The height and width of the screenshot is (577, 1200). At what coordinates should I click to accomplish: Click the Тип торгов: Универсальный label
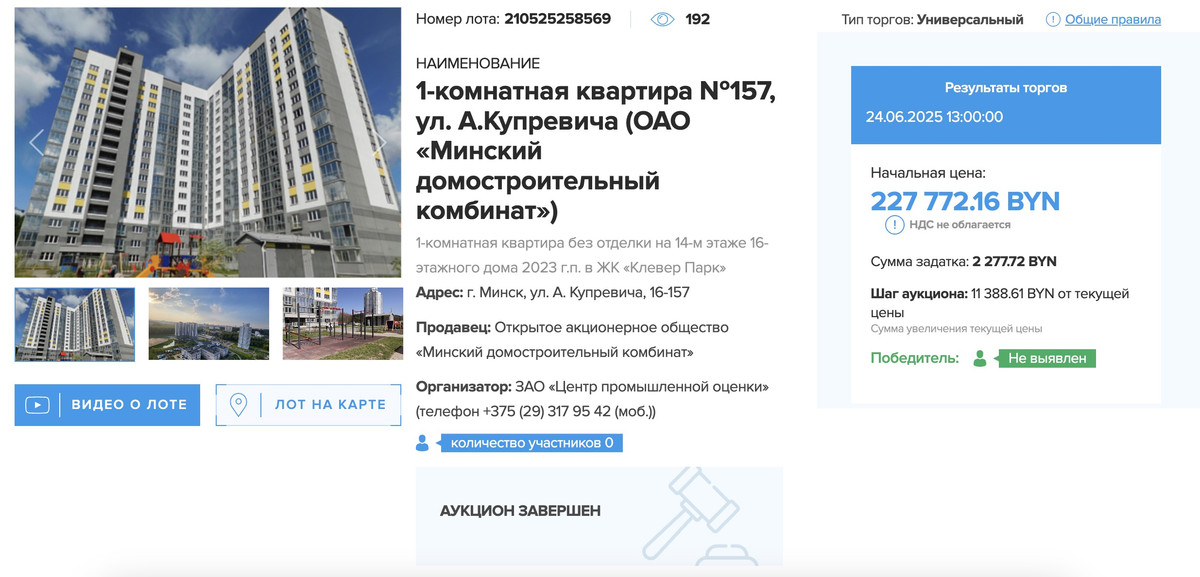click(x=933, y=19)
